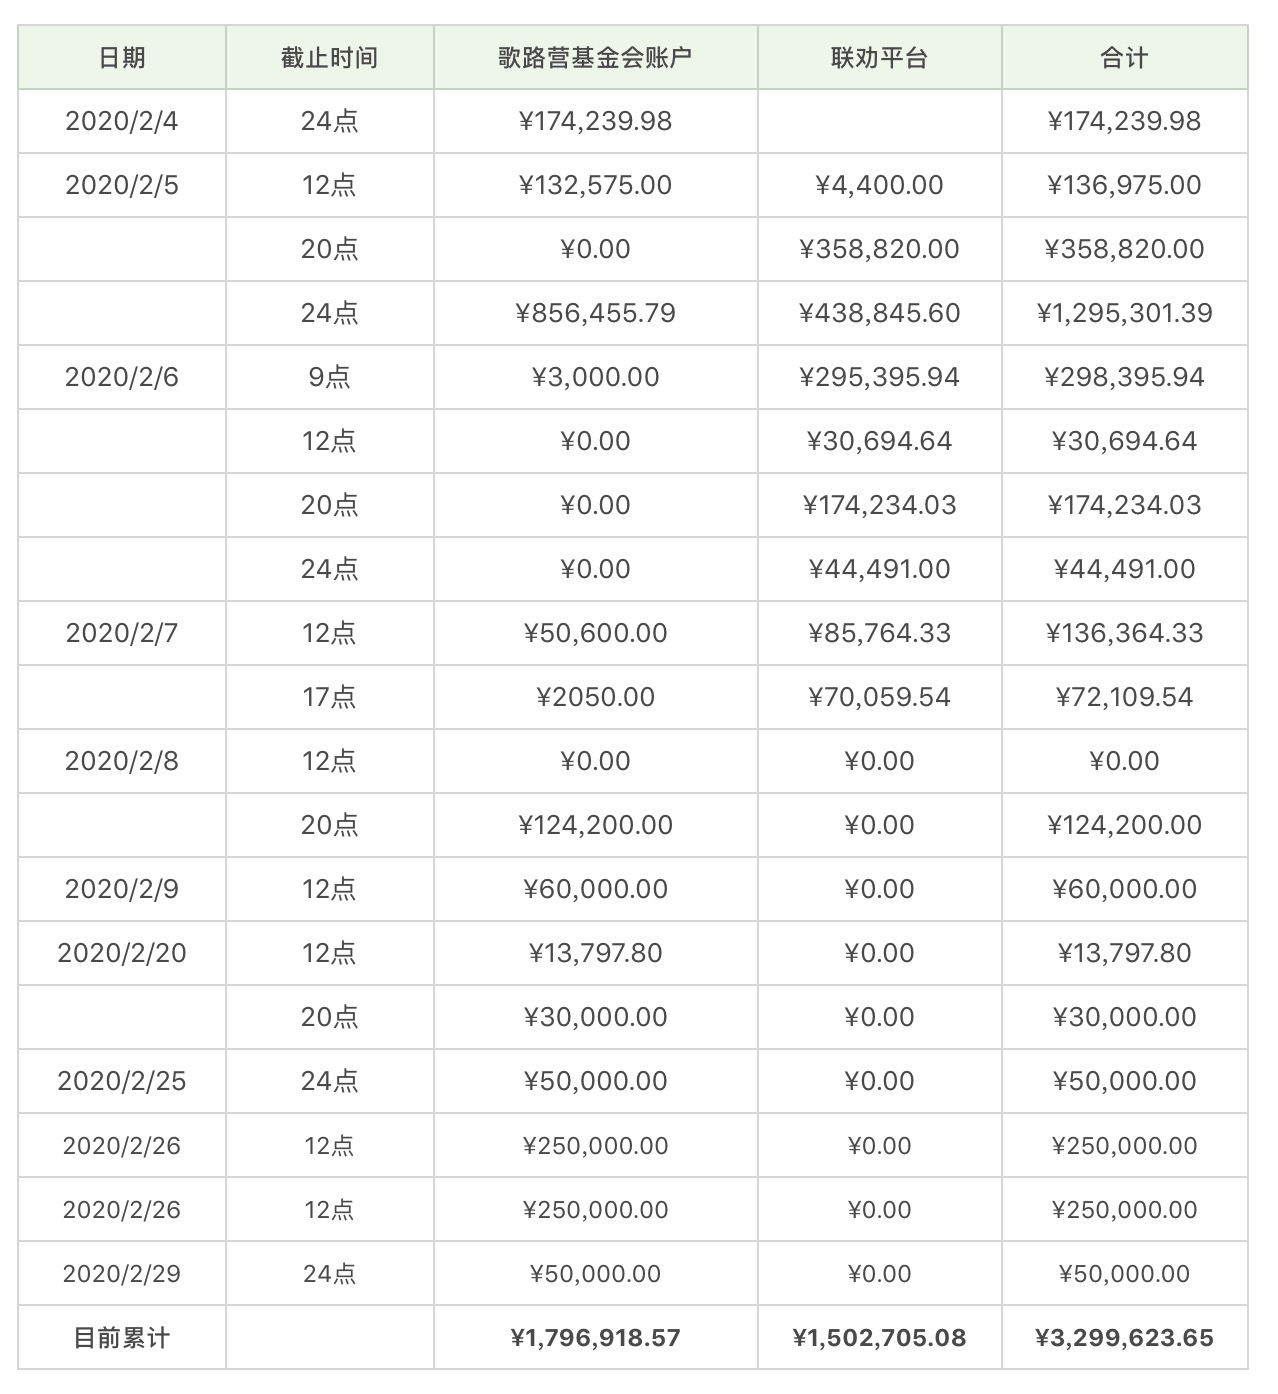Select the 9点 time cell

329,377
